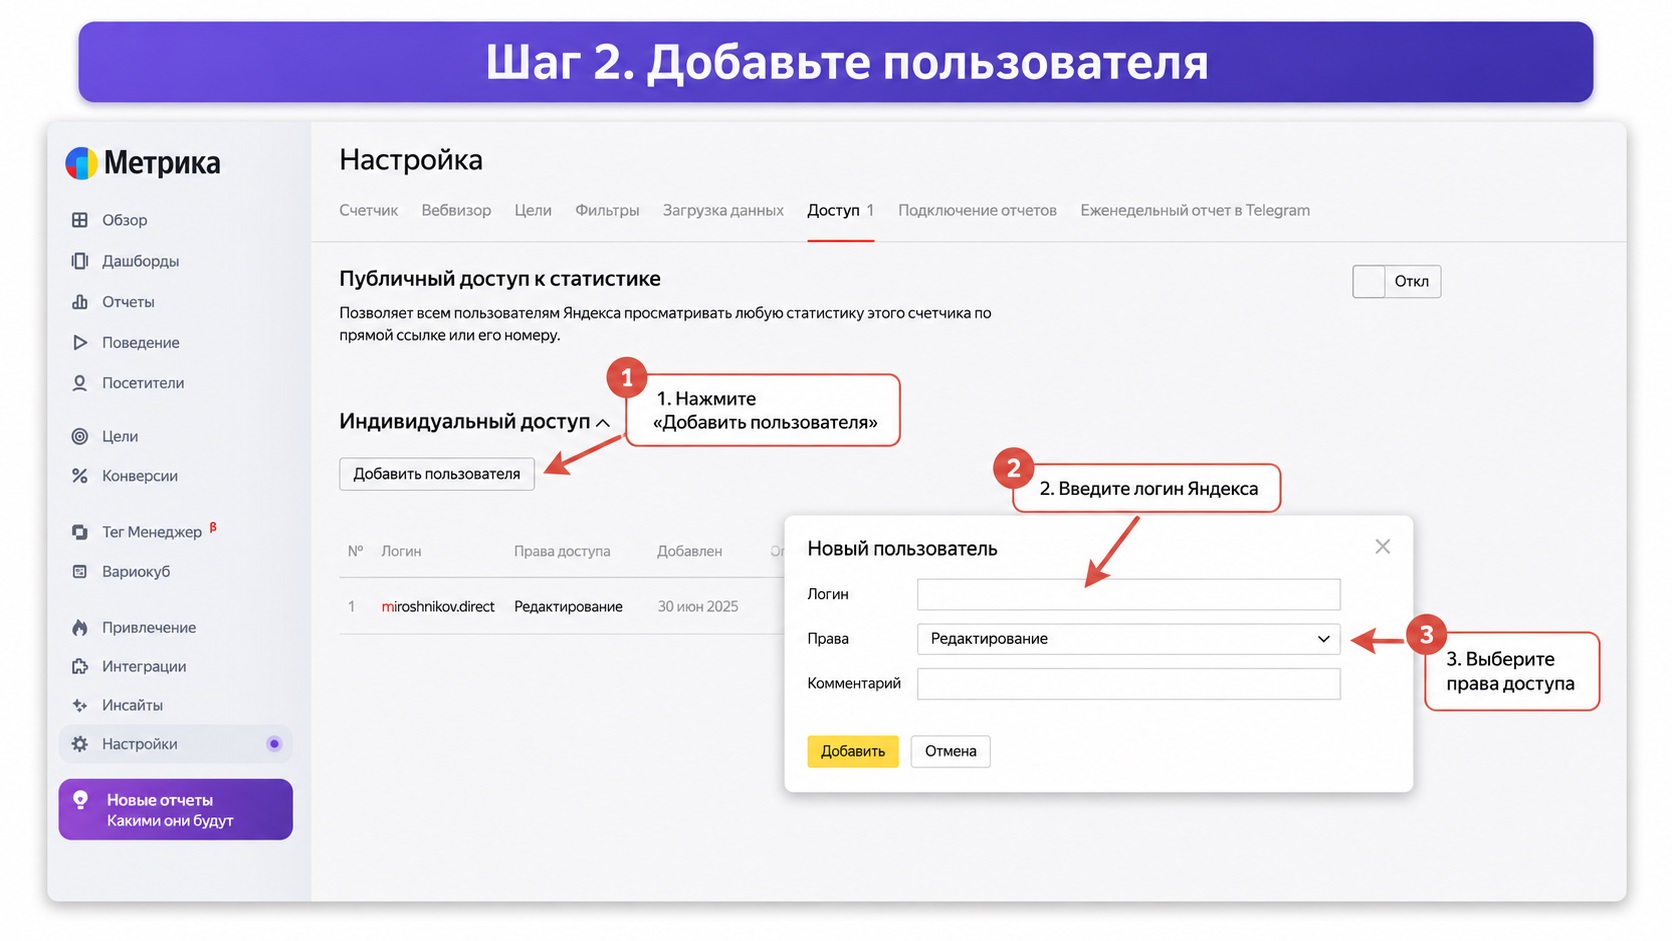Click the Привлечение sidebar label
The width and height of the screenshot is (1672, 941).
149,628
